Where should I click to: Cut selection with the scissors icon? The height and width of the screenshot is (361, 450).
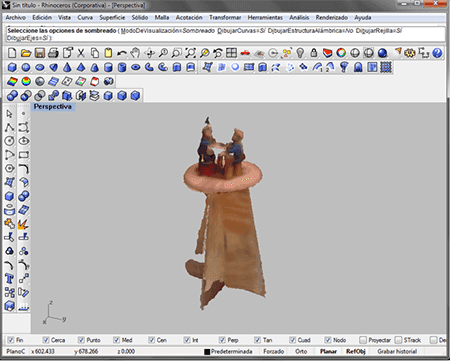[x=81, y=53]
